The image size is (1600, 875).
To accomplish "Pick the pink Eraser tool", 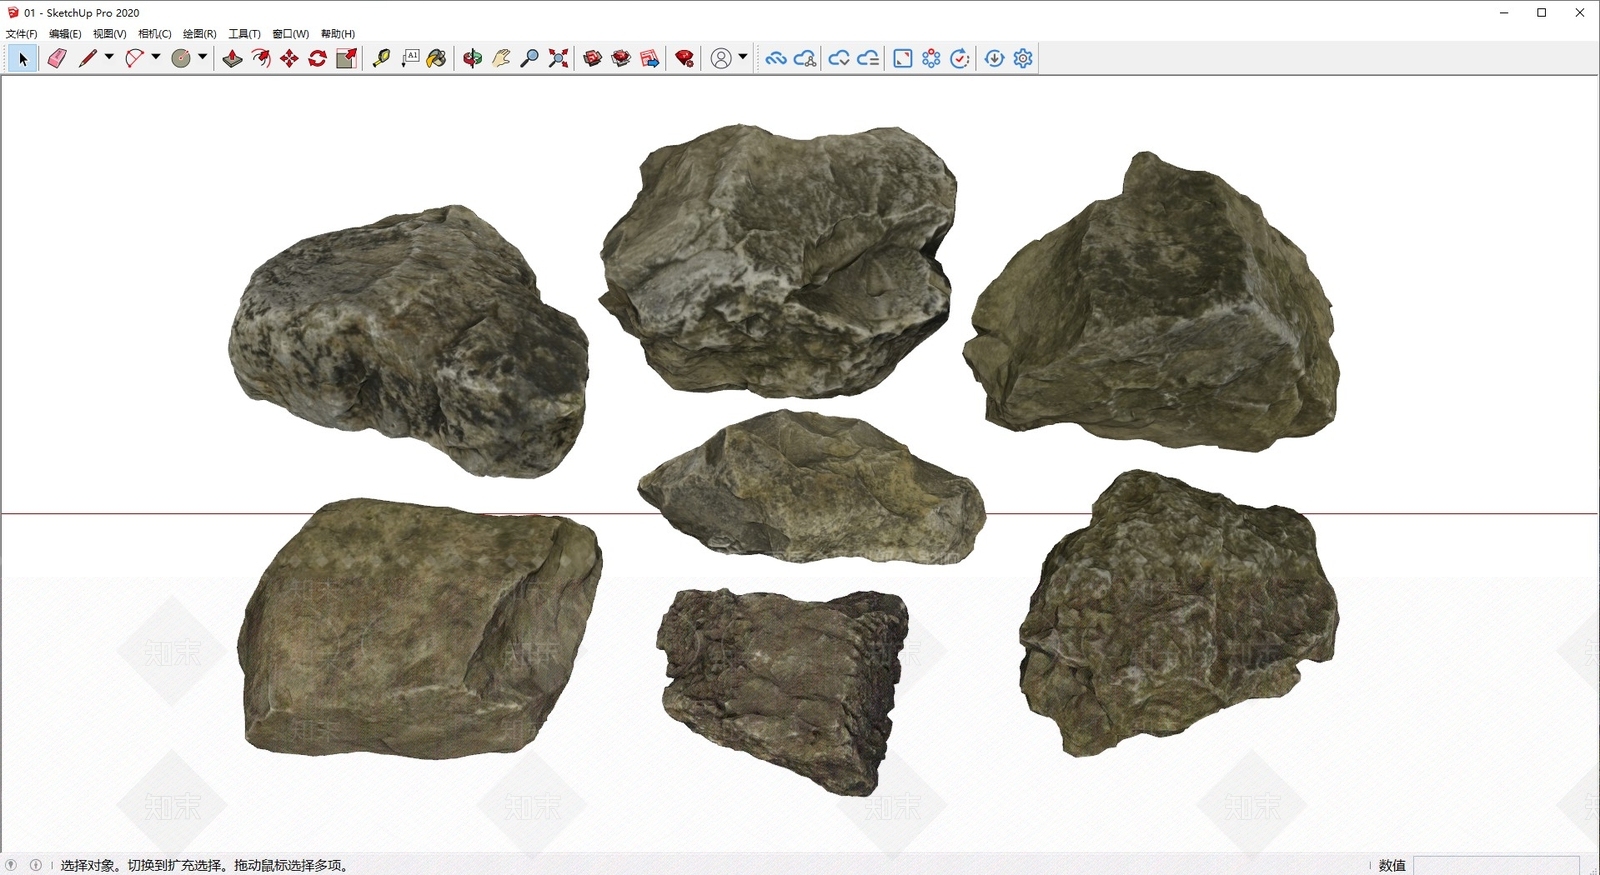I will point(57,59).
